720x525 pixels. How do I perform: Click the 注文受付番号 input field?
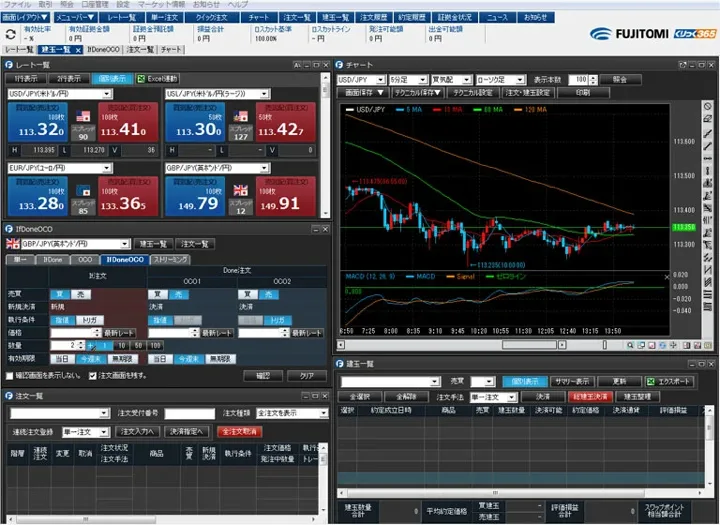190,413
